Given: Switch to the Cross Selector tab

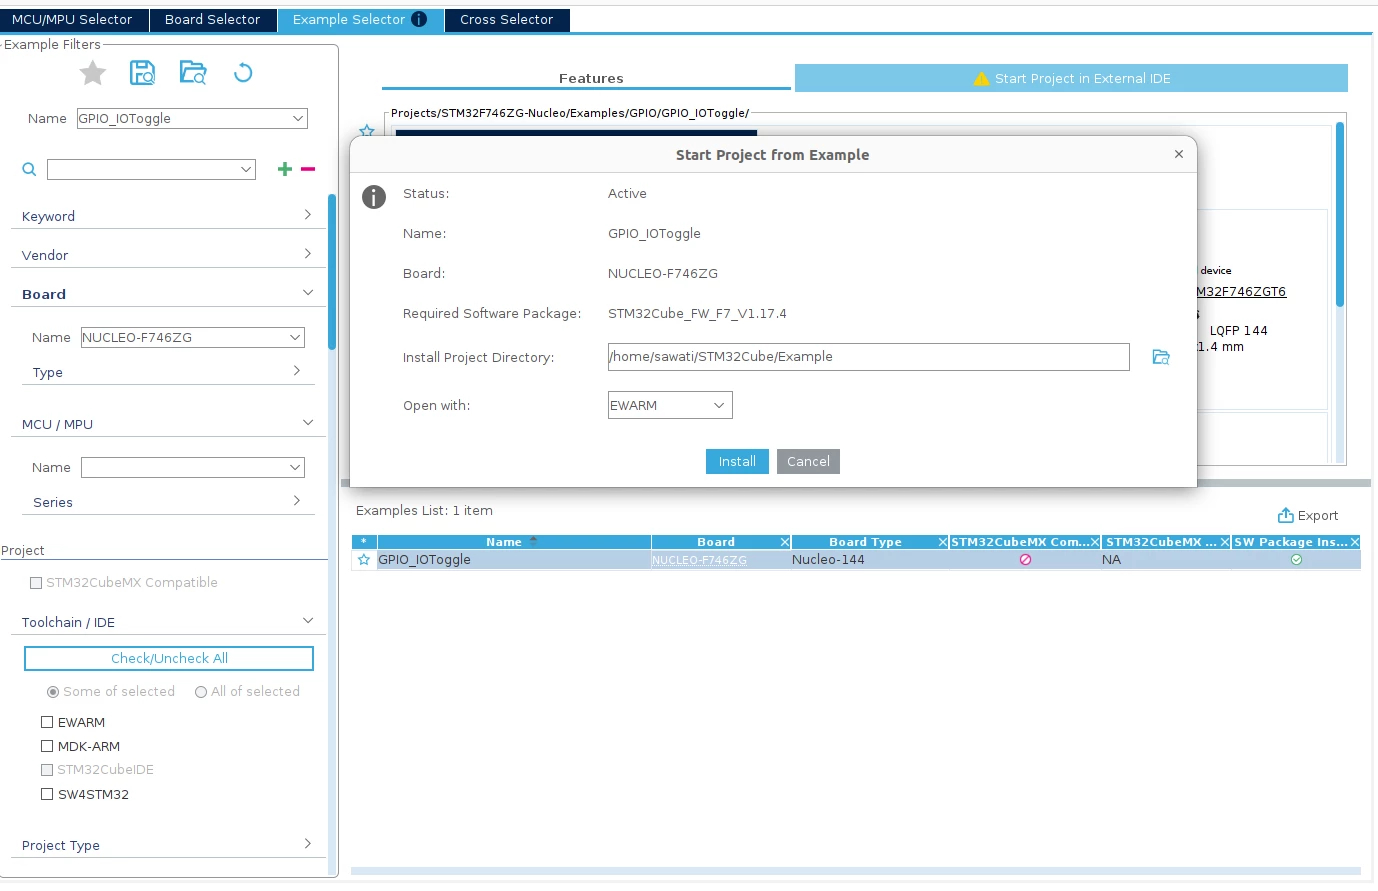Looking at the screenshot, I should [x=507, y=20].
